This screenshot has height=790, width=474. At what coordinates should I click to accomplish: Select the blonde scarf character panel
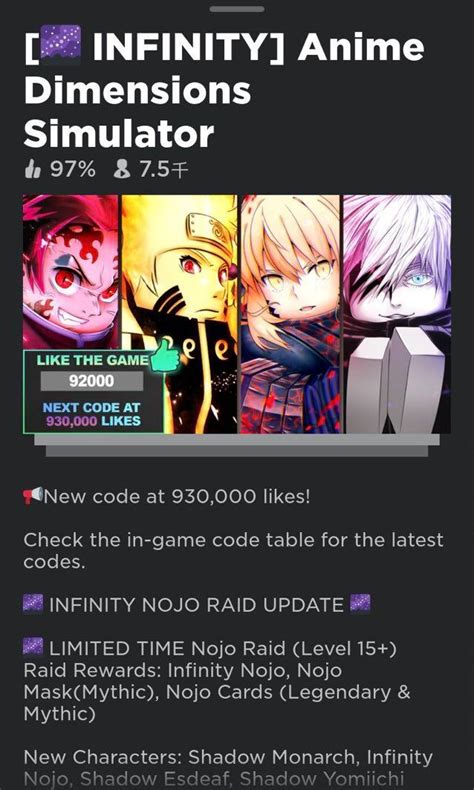click(291, 314)
